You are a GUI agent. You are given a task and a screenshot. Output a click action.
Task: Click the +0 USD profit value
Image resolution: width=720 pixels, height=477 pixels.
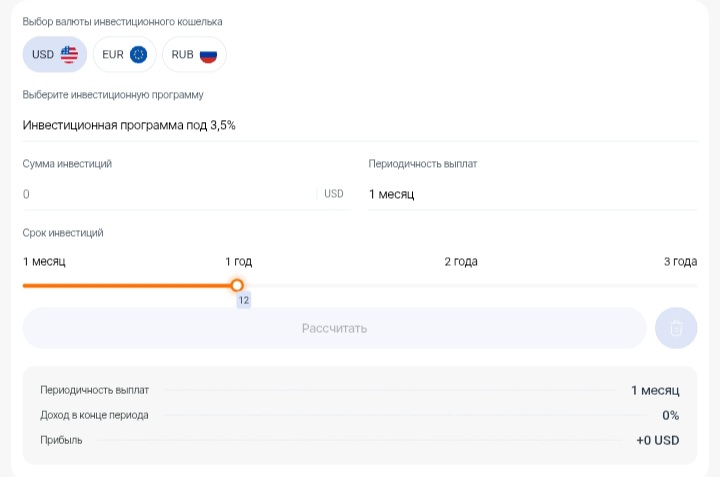[657, 440]
